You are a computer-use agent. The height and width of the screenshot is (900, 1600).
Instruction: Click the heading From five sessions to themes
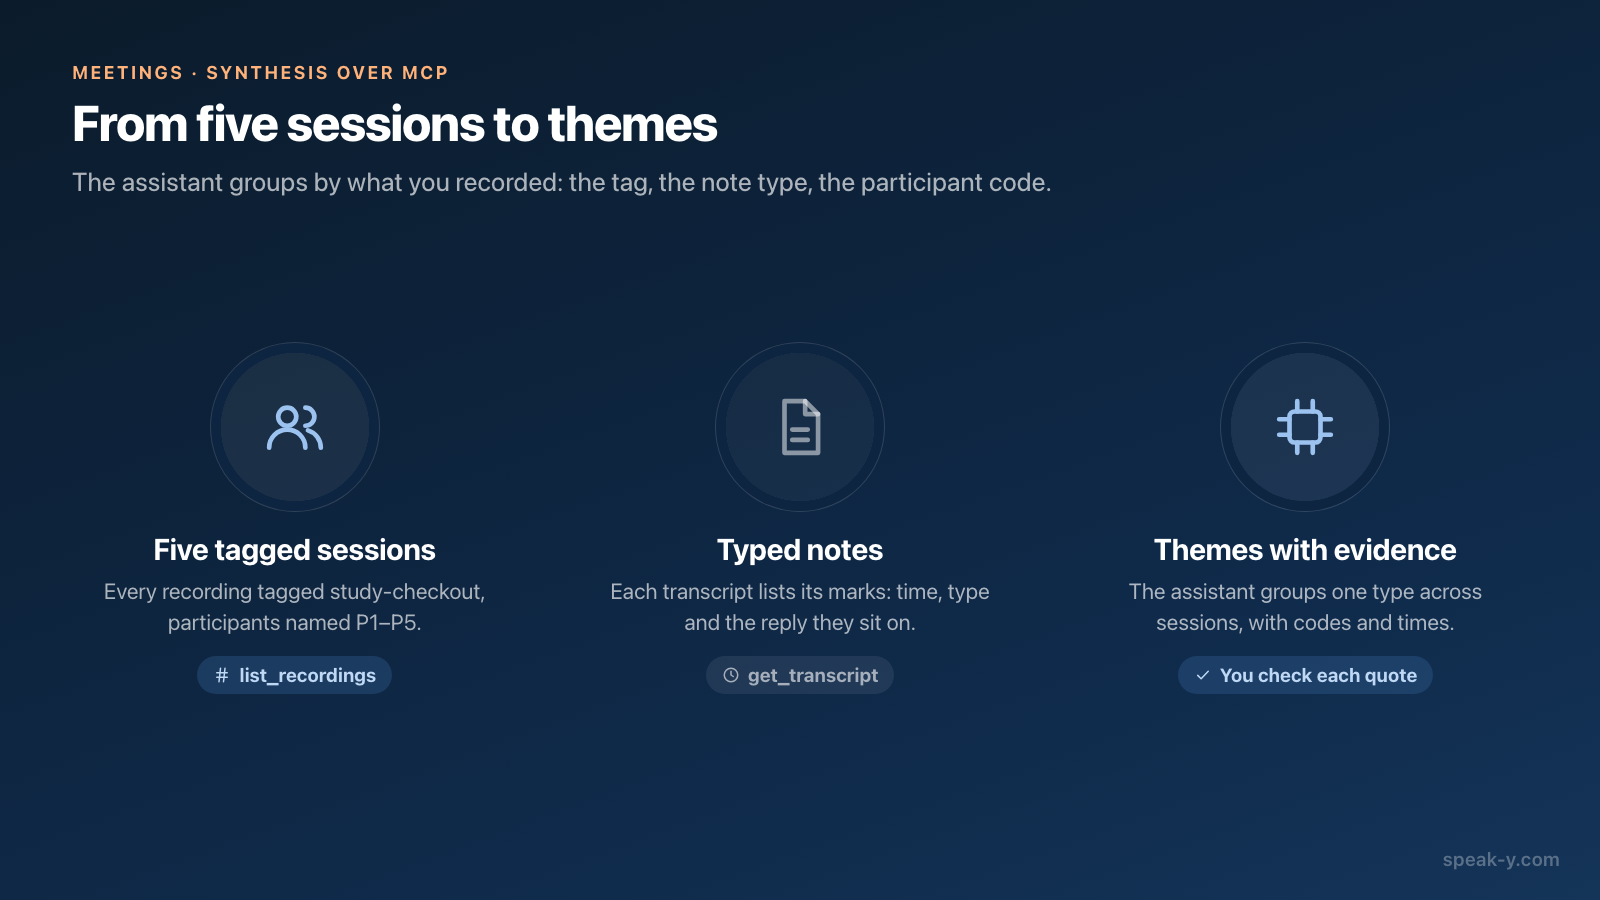(x=395, y=125)
